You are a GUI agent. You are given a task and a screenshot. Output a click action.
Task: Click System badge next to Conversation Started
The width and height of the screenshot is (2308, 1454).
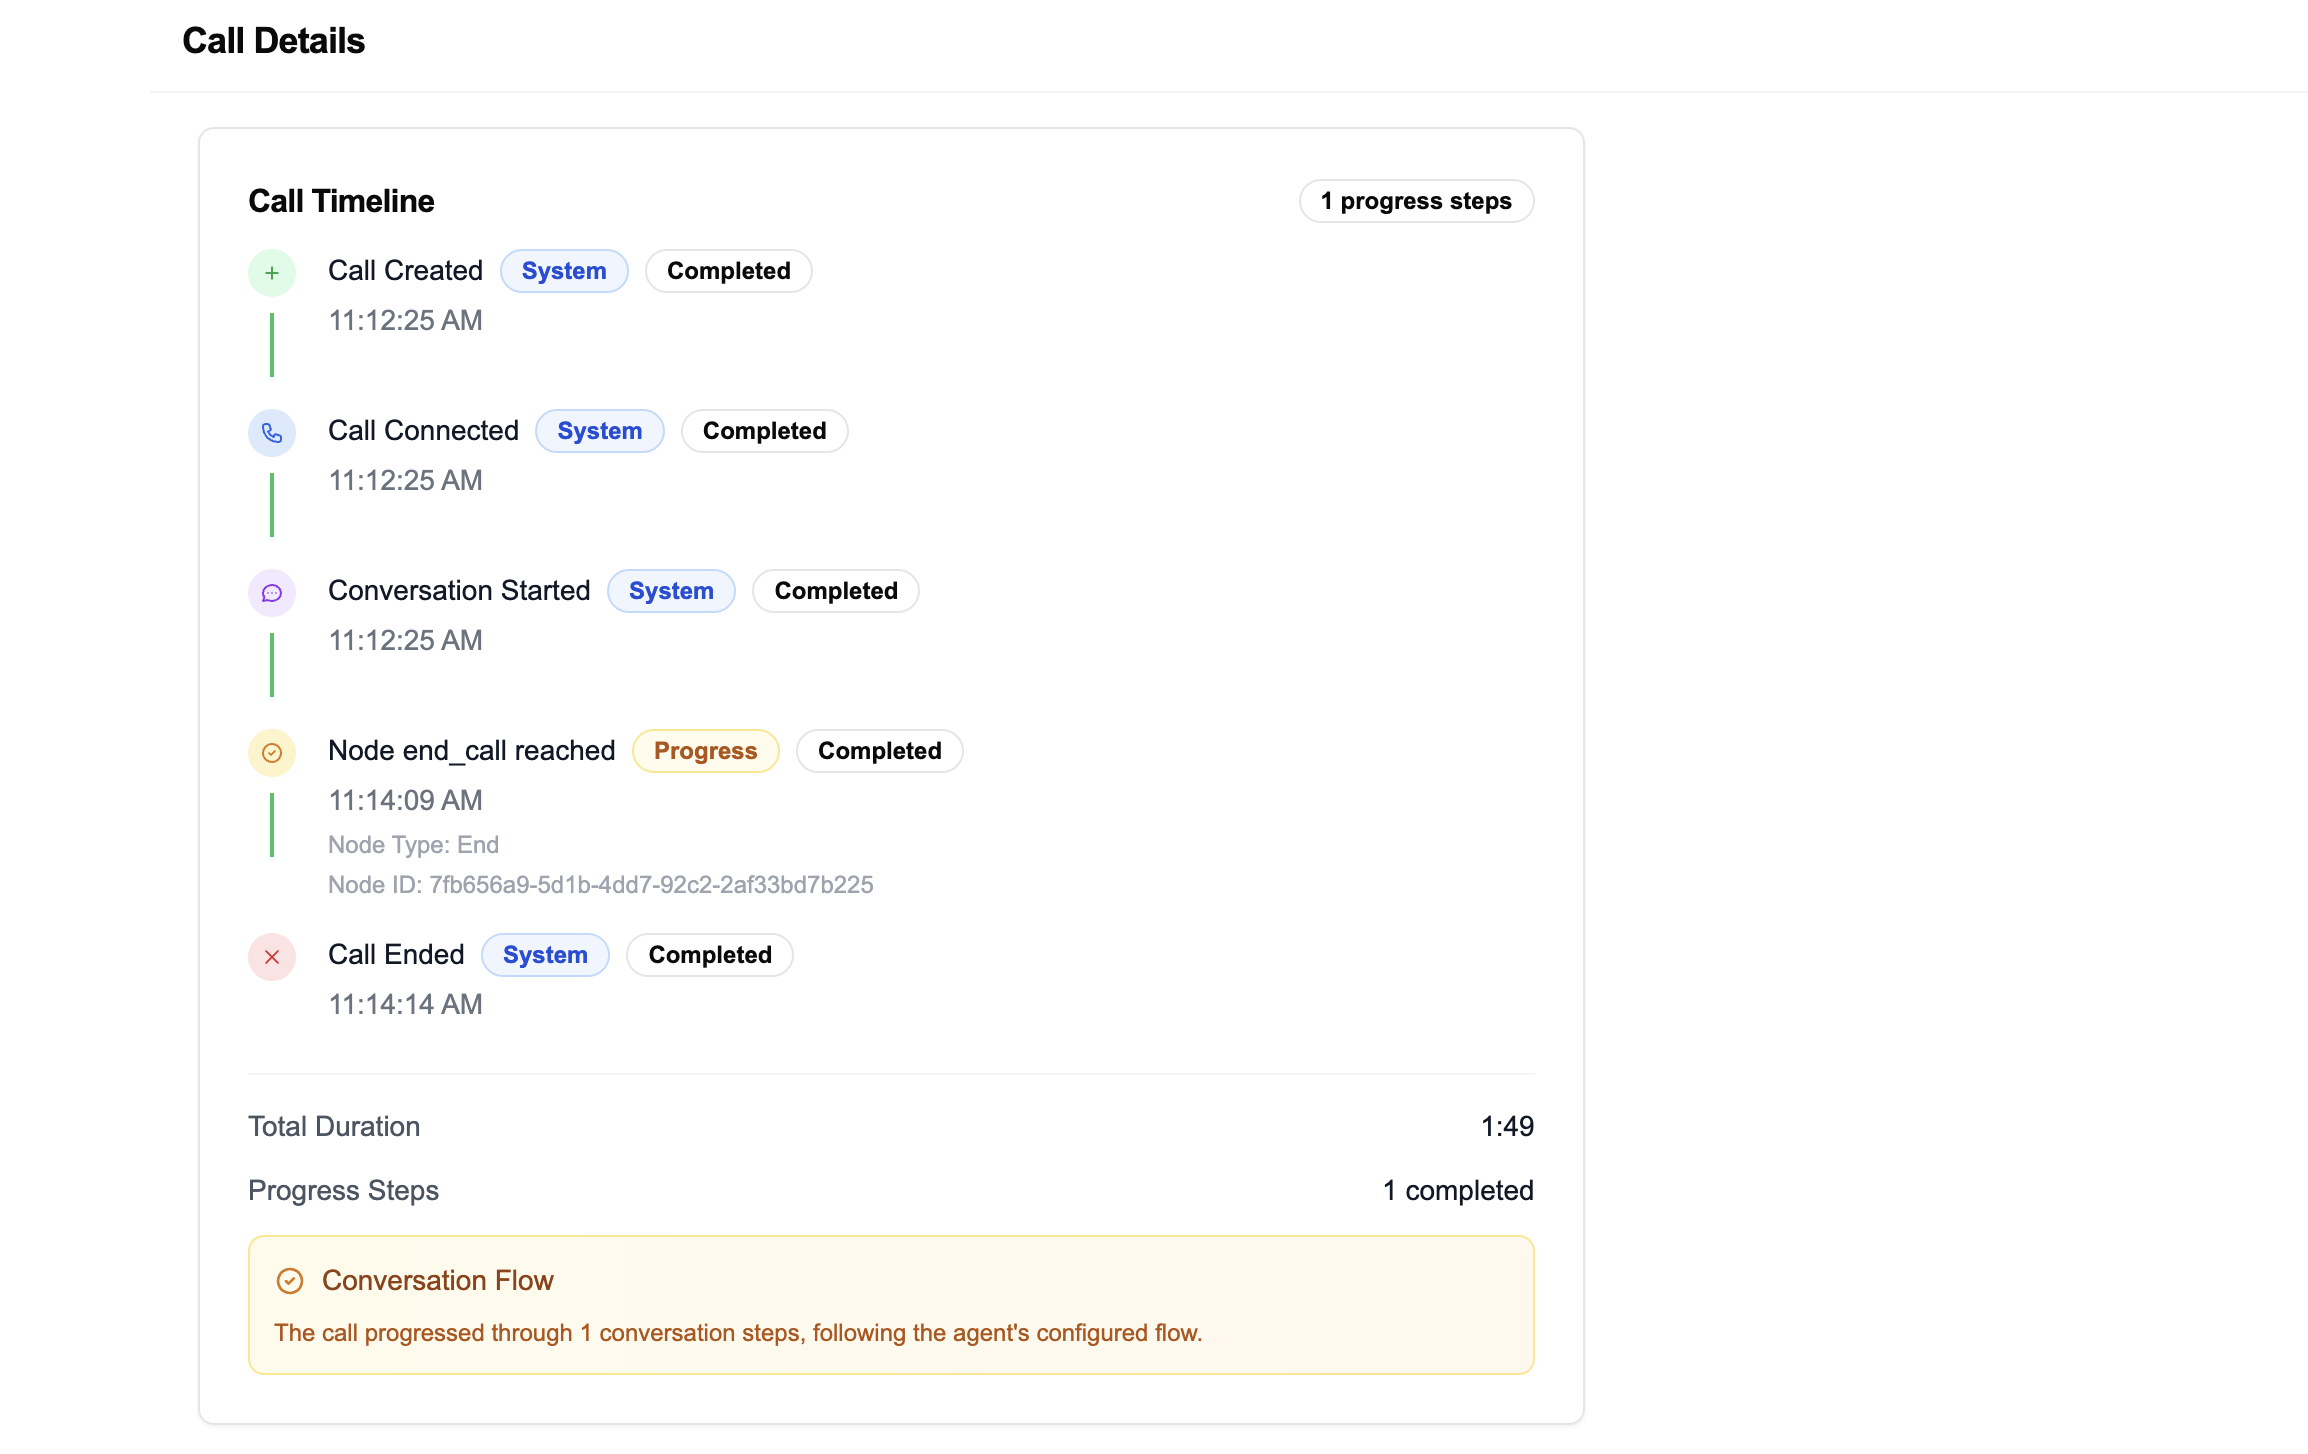coord(671,591)
